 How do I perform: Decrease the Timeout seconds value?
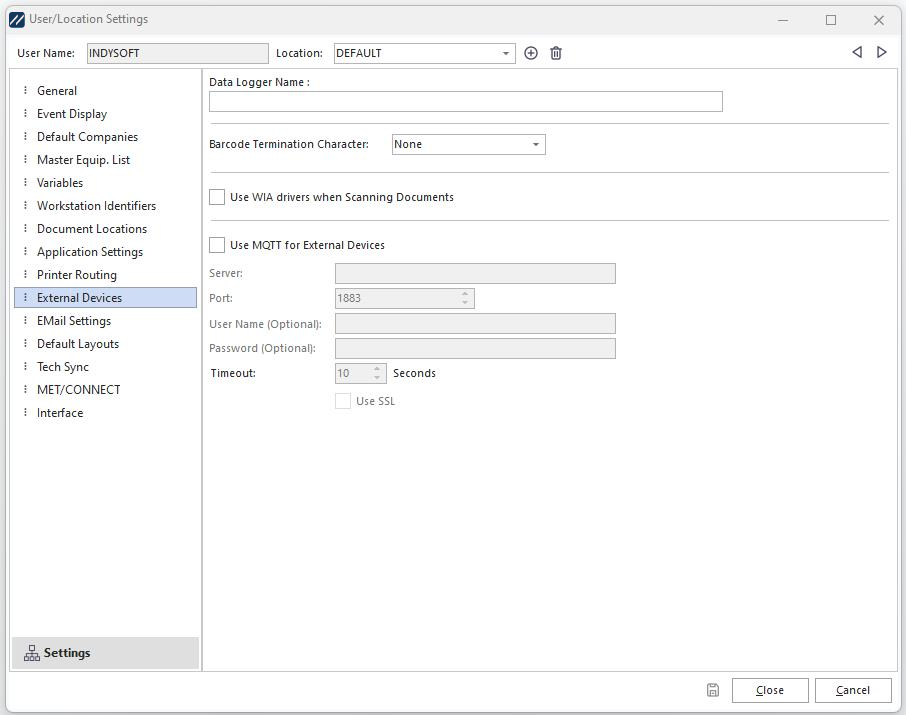pyautogui.click(x=377, y=378)
